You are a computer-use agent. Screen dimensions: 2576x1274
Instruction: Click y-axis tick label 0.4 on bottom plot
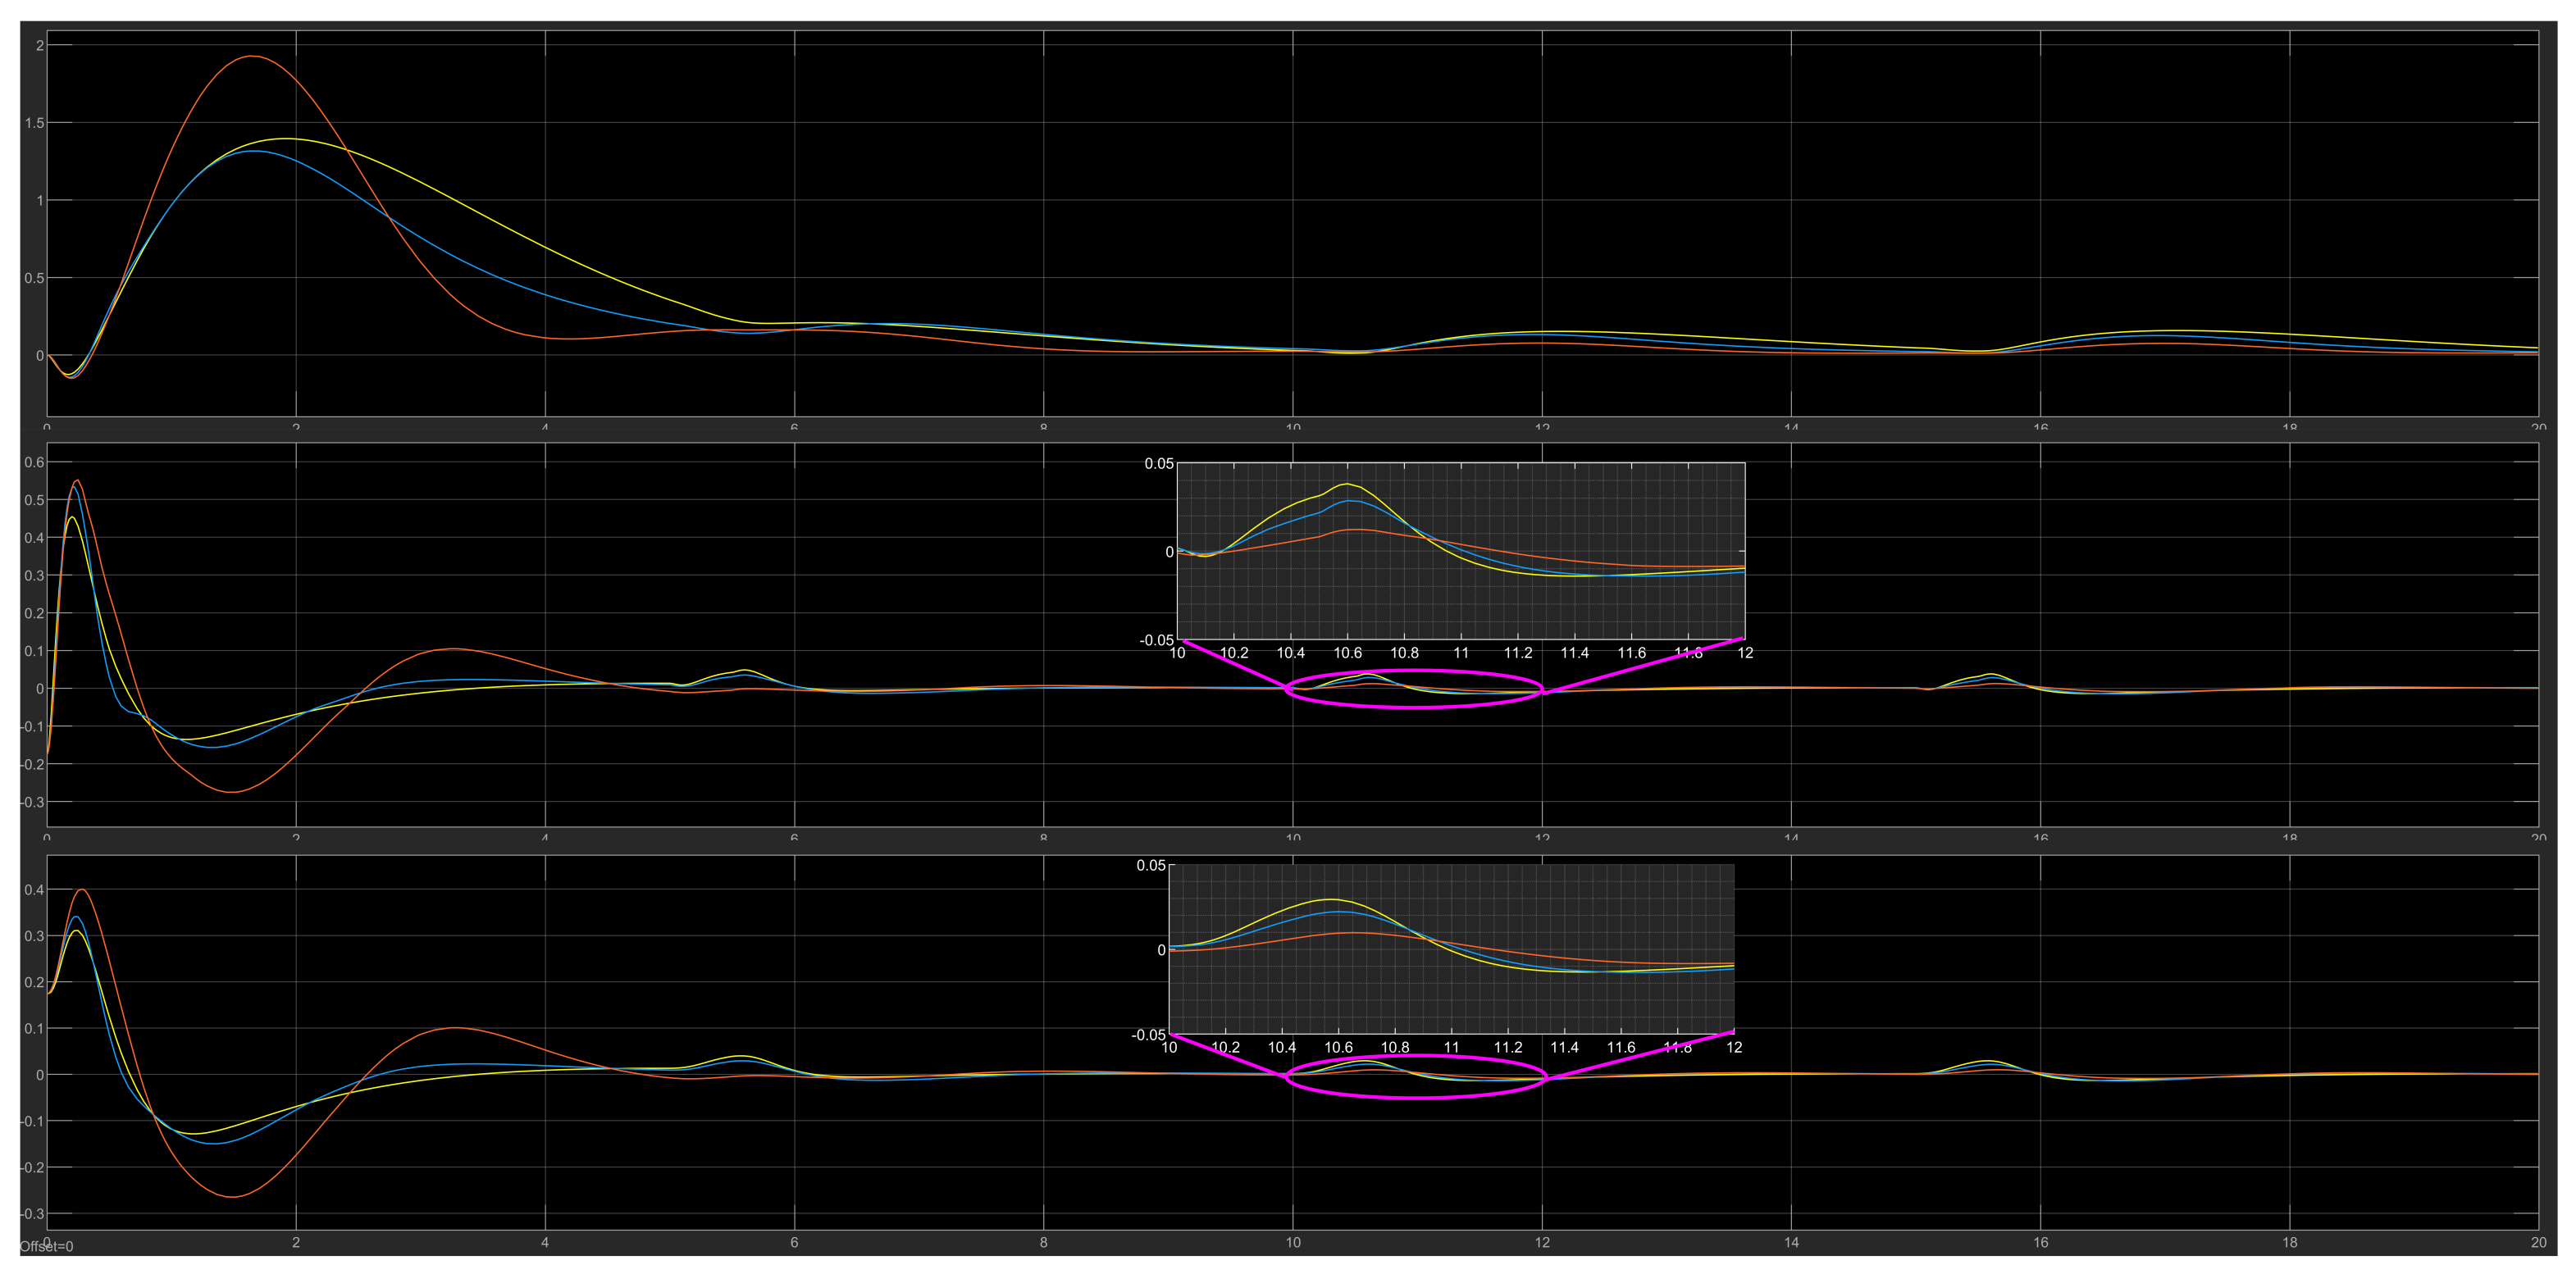coord(34,889)
